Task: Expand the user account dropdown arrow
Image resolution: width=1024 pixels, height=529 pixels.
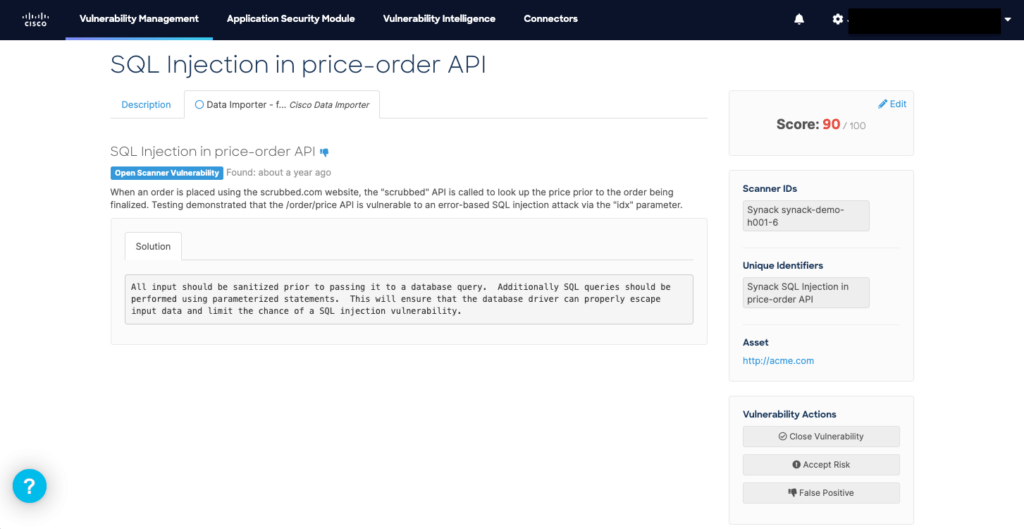Action: (x=1006, y=19)
